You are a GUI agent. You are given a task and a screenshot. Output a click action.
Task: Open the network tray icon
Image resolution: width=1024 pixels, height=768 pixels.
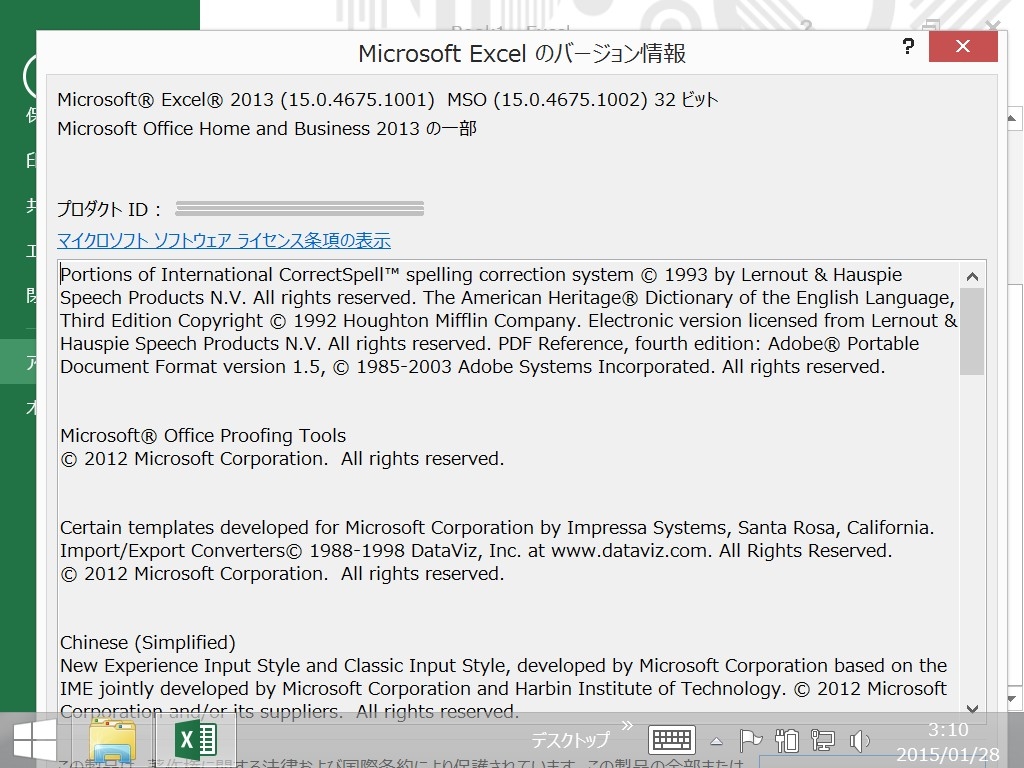pos(823,741)
